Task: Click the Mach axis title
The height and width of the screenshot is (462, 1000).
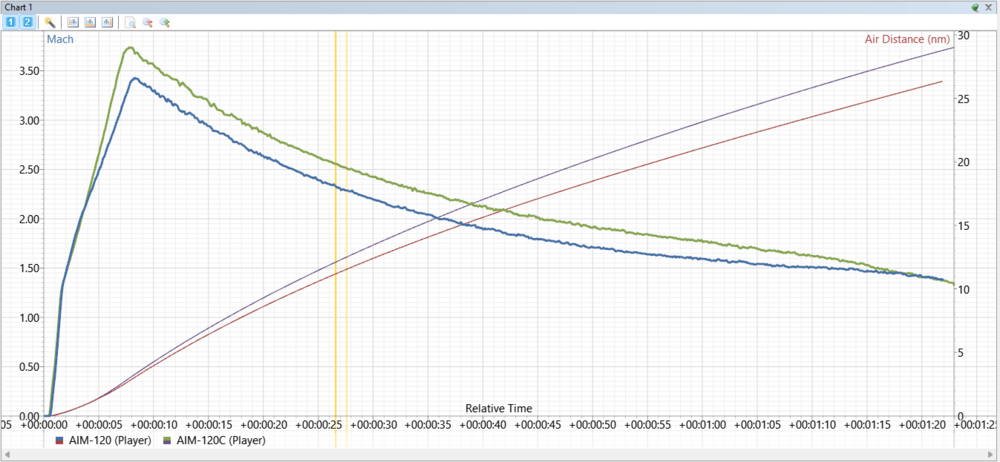Action: tap(60, 39)
